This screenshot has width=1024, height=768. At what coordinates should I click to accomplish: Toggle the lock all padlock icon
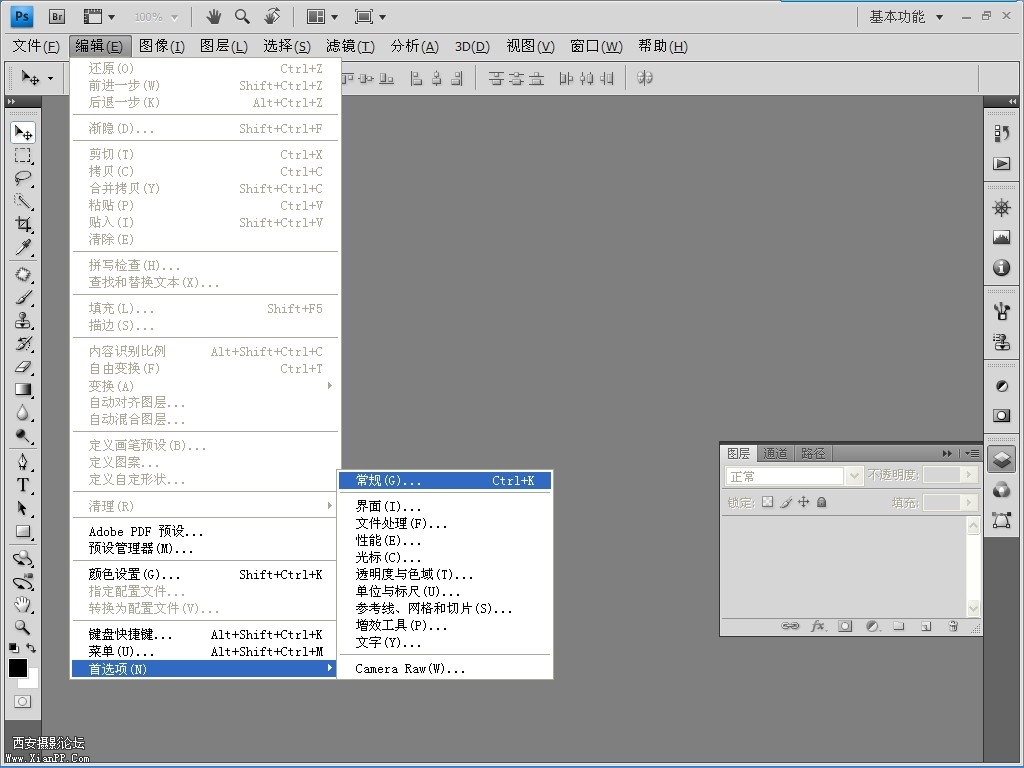pyautogui.click(x=822, y=502)
